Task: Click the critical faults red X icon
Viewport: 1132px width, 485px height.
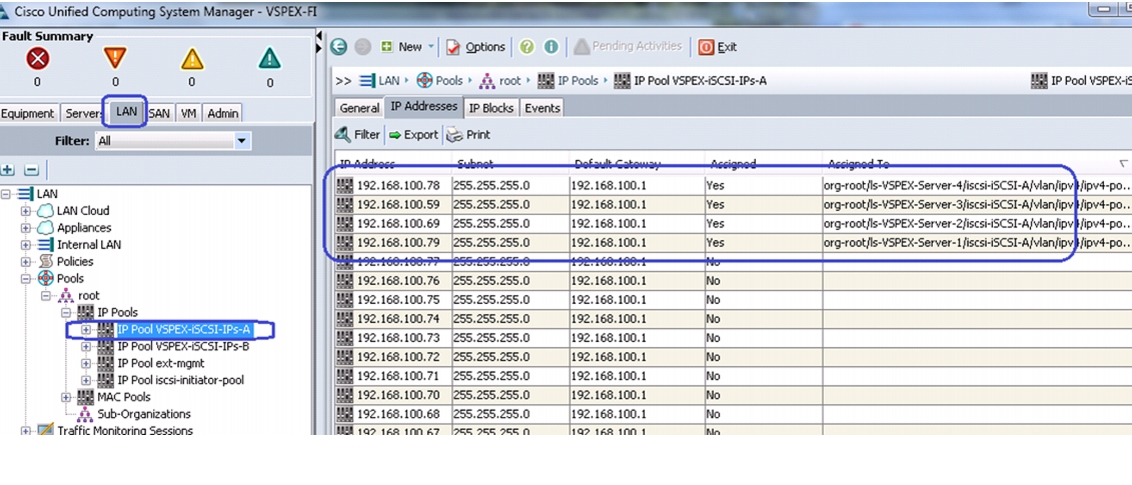Action: click(38, 58)
